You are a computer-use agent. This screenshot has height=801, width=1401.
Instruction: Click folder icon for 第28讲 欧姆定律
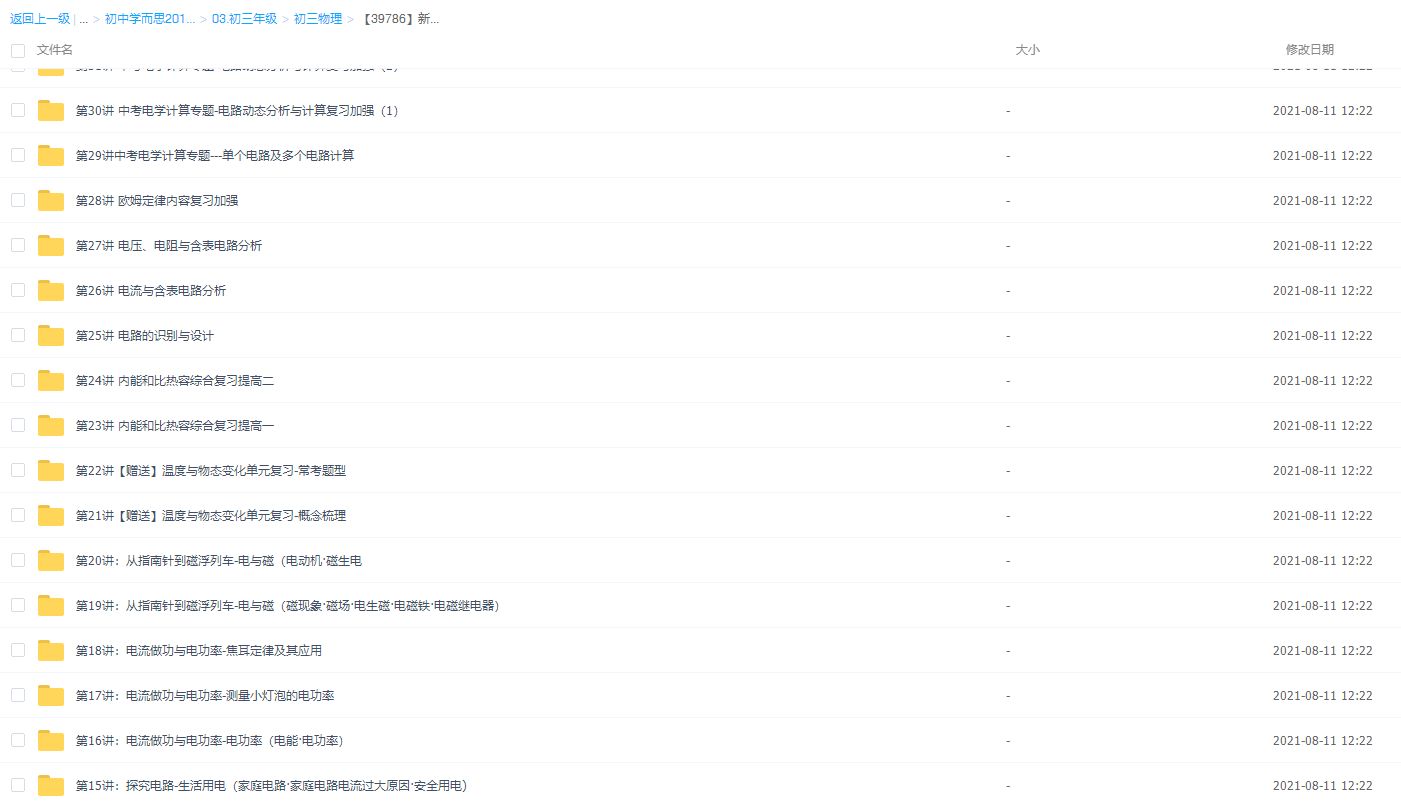coord(51,201)
